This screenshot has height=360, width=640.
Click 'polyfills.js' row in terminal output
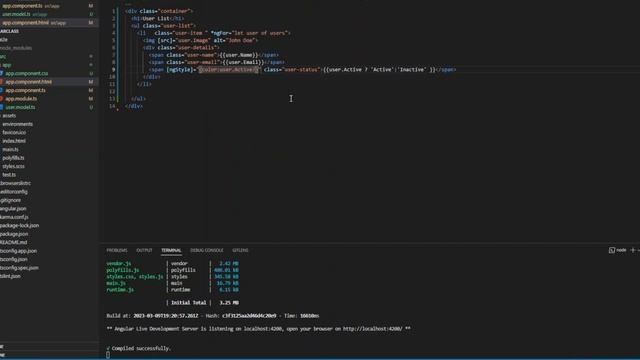[x=173, y=270]
